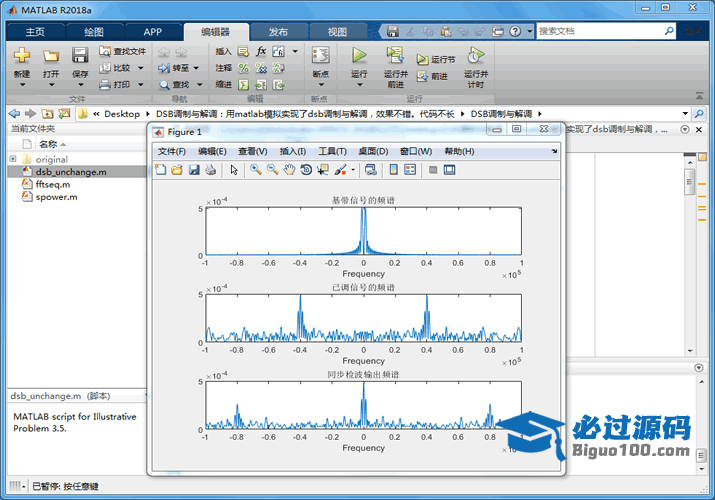Select the Figure zoom in tool
715x500 pixels.
point(256,170)
